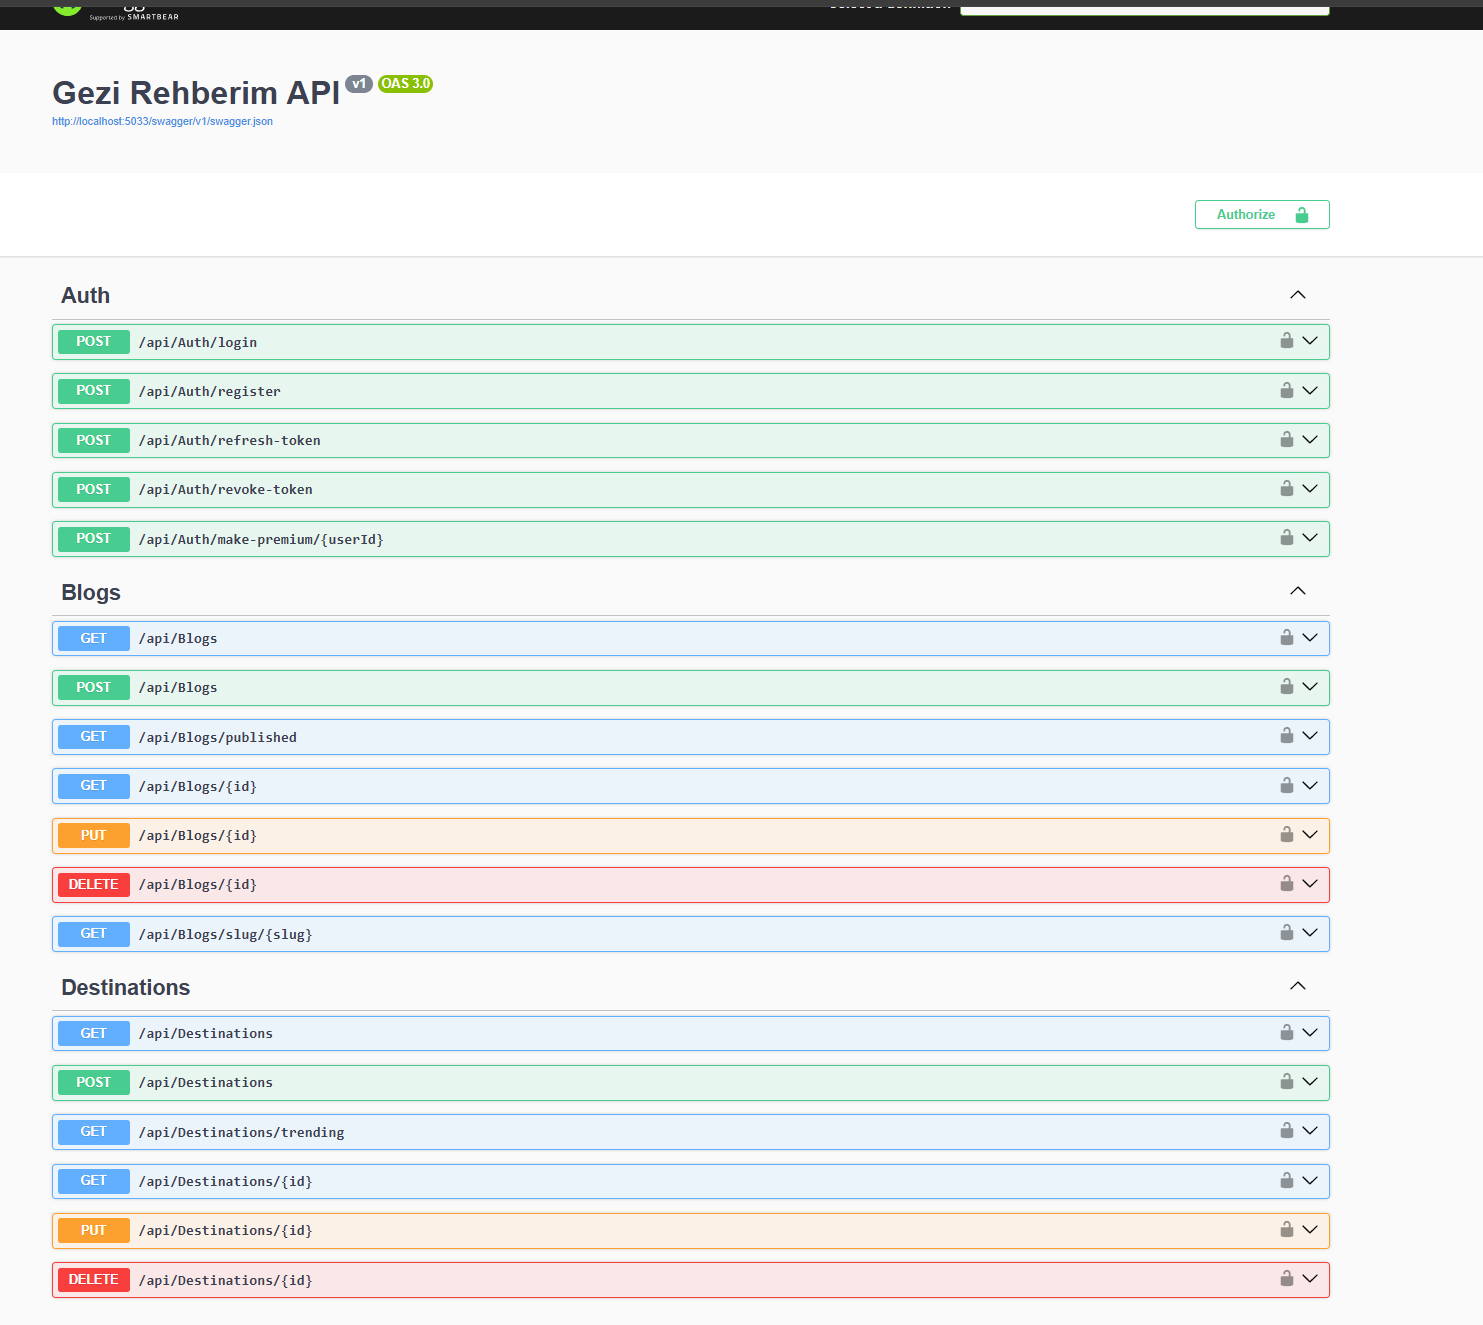
Task: Click the Auth section heading
Action: (x=86, y=296)
